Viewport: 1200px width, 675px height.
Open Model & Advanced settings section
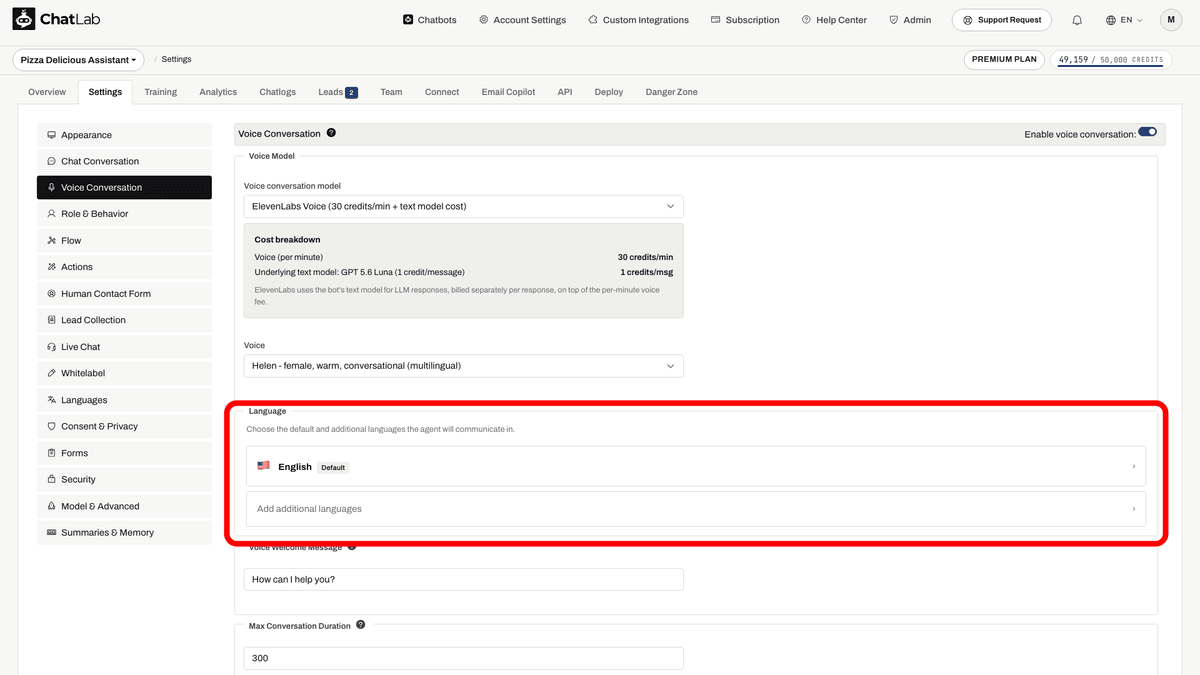point(124,506)
